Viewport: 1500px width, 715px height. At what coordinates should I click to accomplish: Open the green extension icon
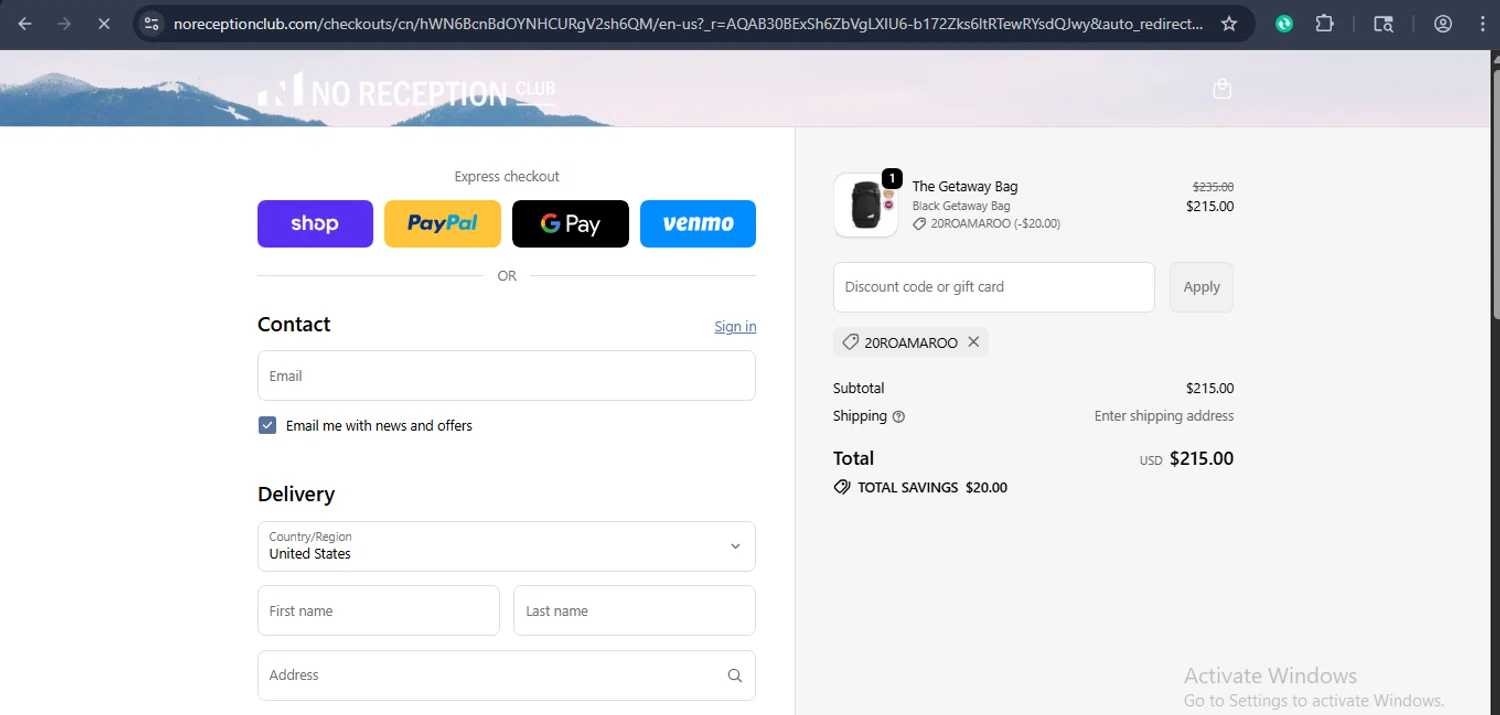point(1284,24)
